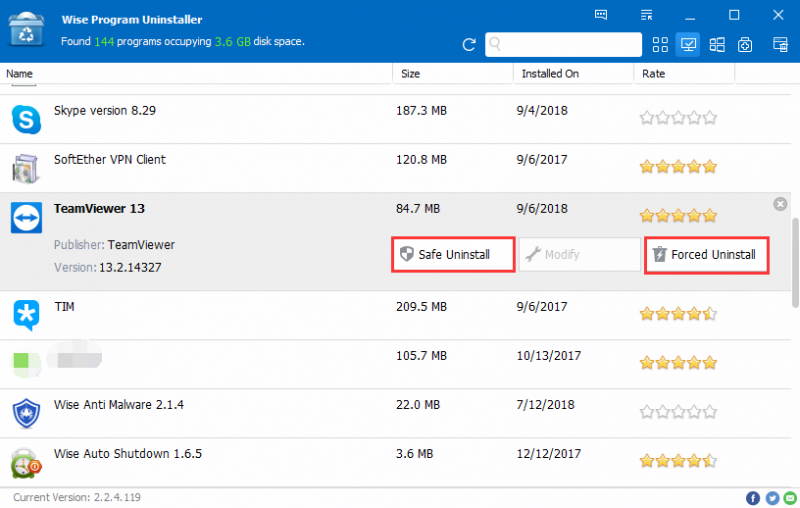Select the Wise Anti Malware shield icon
This screenshot has height=508, width=800.
pos(26,413)
